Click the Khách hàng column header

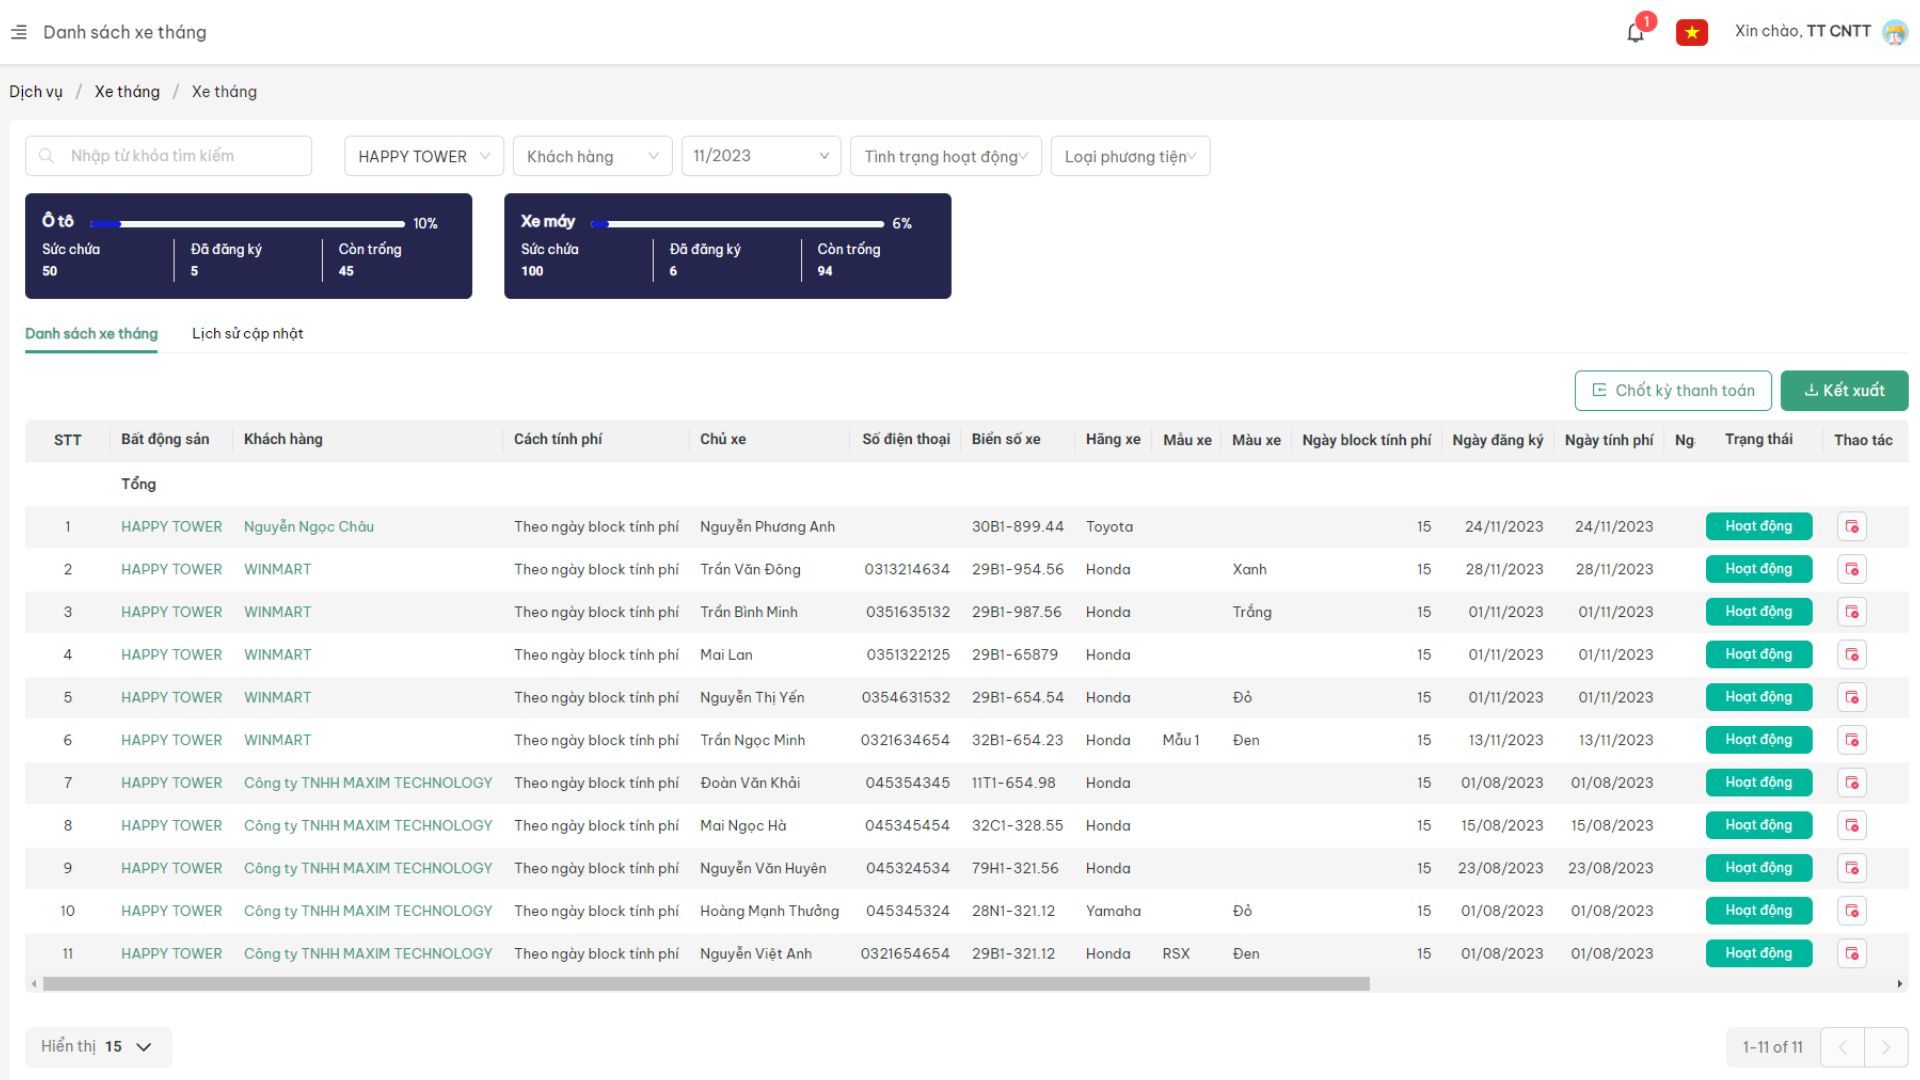click(283, 440)
